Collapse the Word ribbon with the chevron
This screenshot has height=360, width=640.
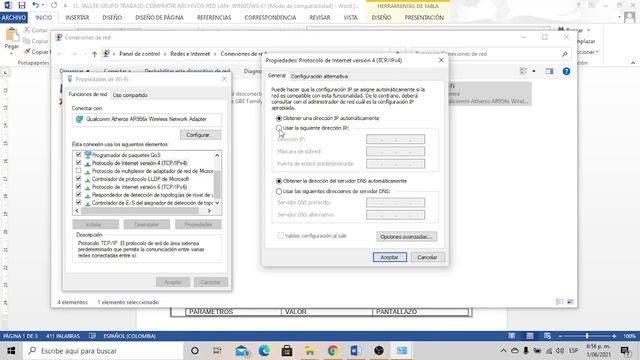coord(633,63)
